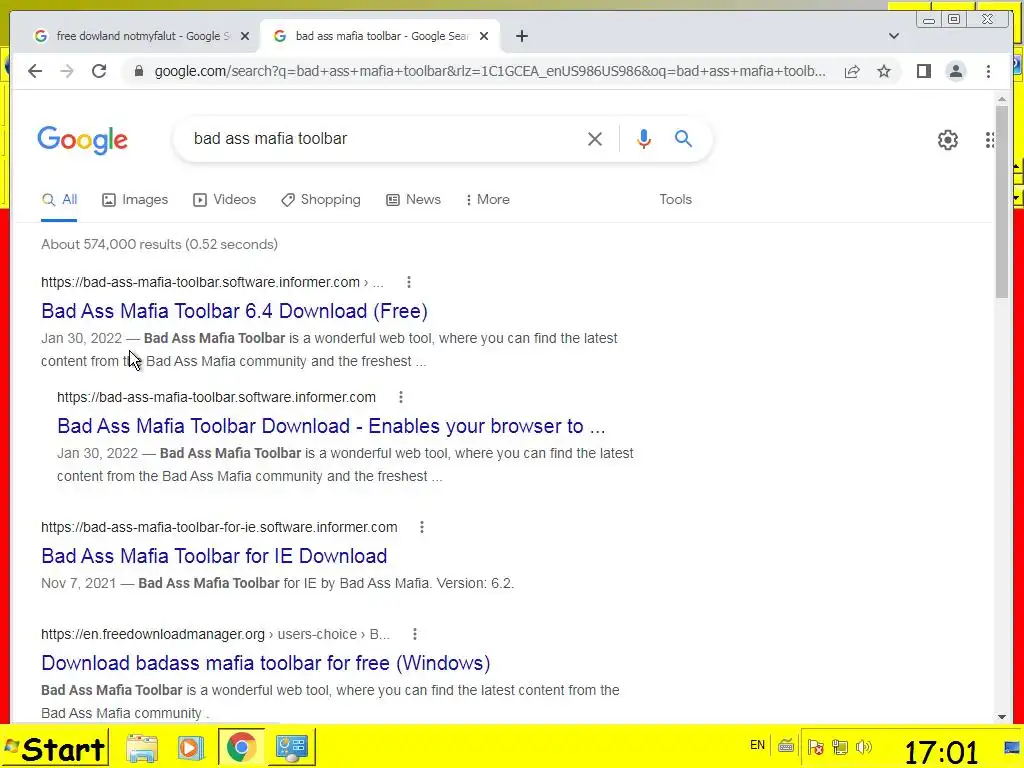Open options for freedownloadmanager.org result
The width and height of the screenshot is (1024, 768).
click(415, 634)
